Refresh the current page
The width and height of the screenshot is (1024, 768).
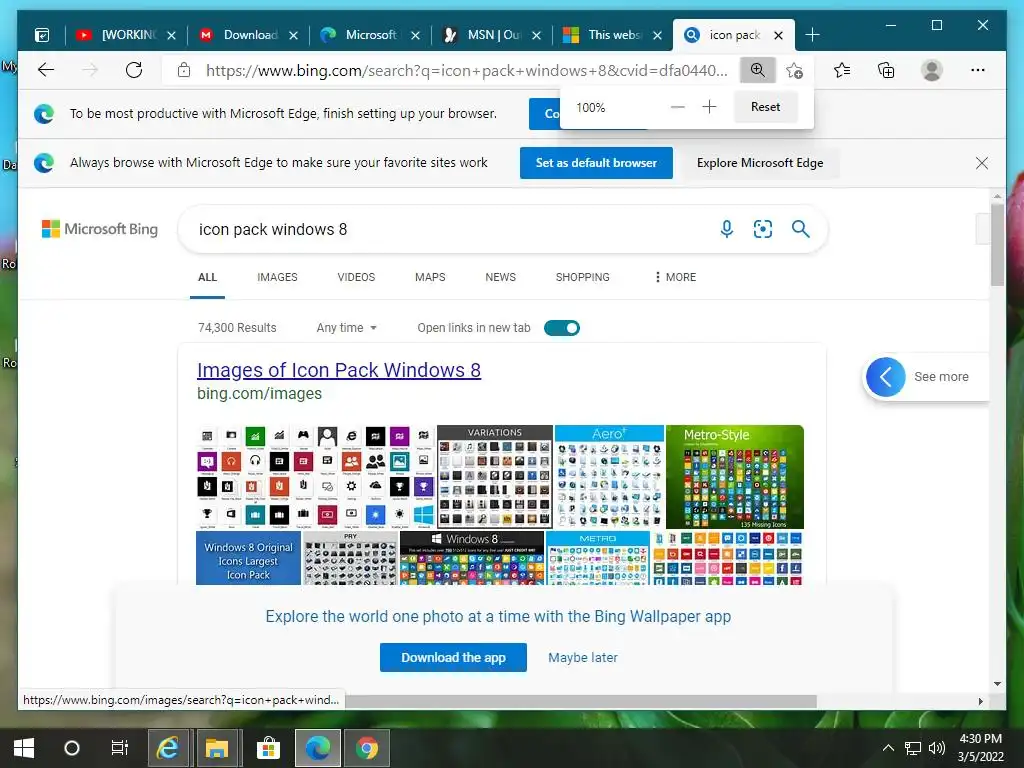[134, 70]
